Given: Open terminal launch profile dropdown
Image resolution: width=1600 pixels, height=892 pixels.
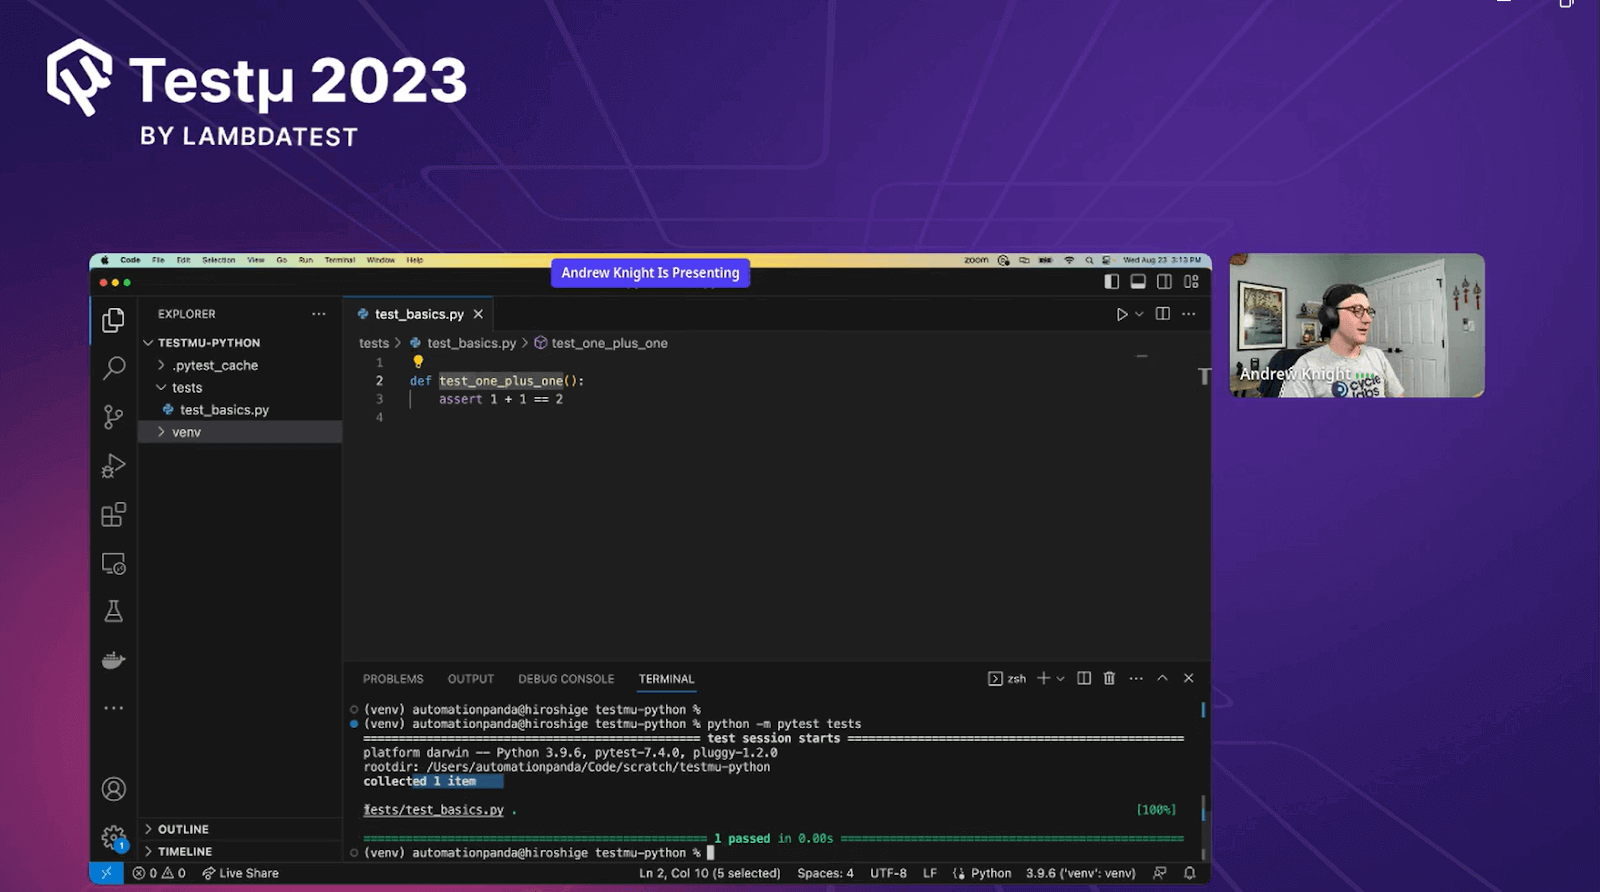Looking at the screenshot, I should (x=1061, y=678).
